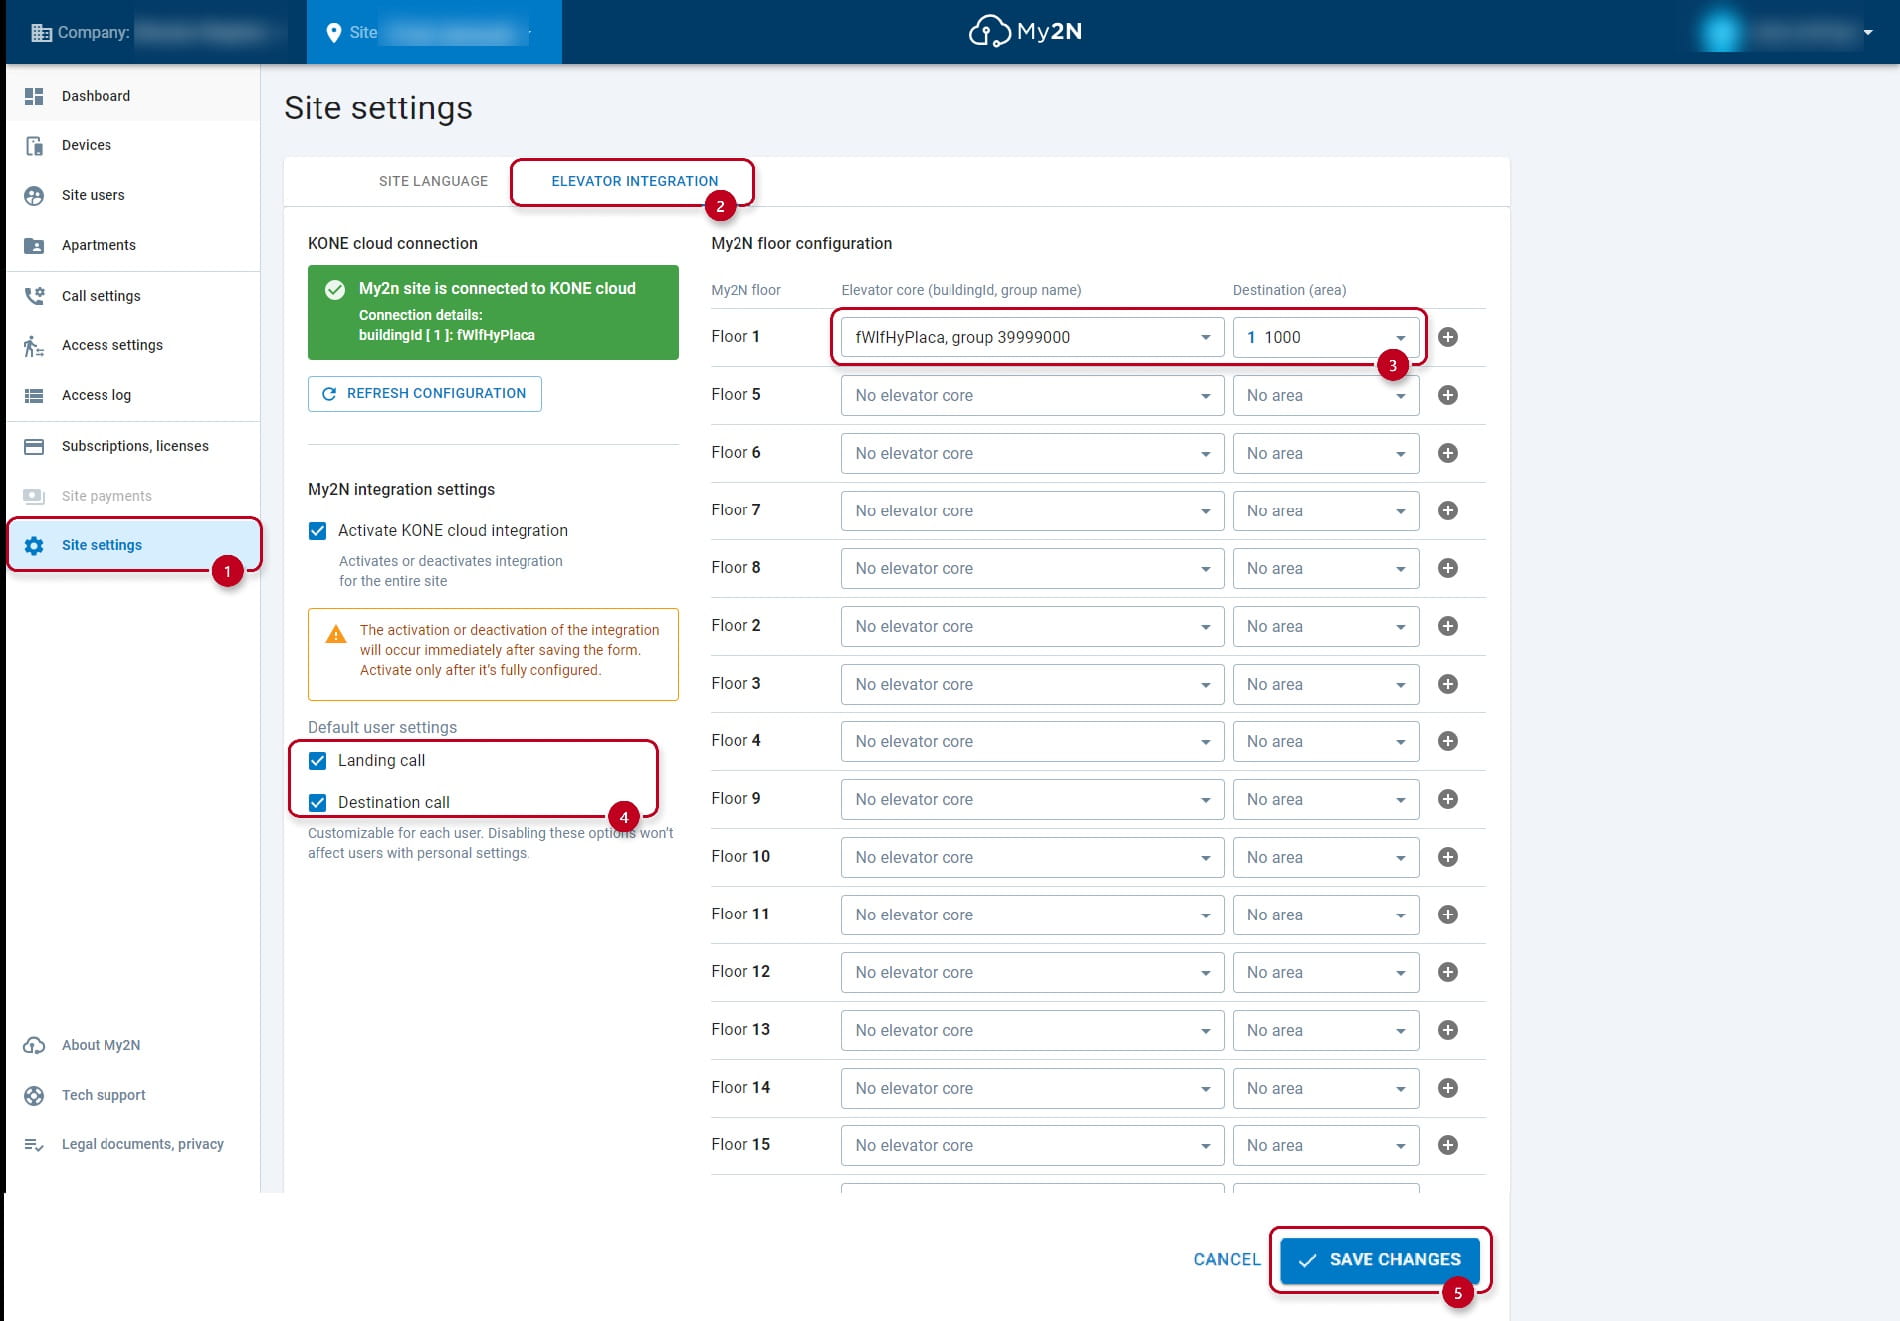
Task: Open Floor 10 area dropdown
Action: (1326, 857)
